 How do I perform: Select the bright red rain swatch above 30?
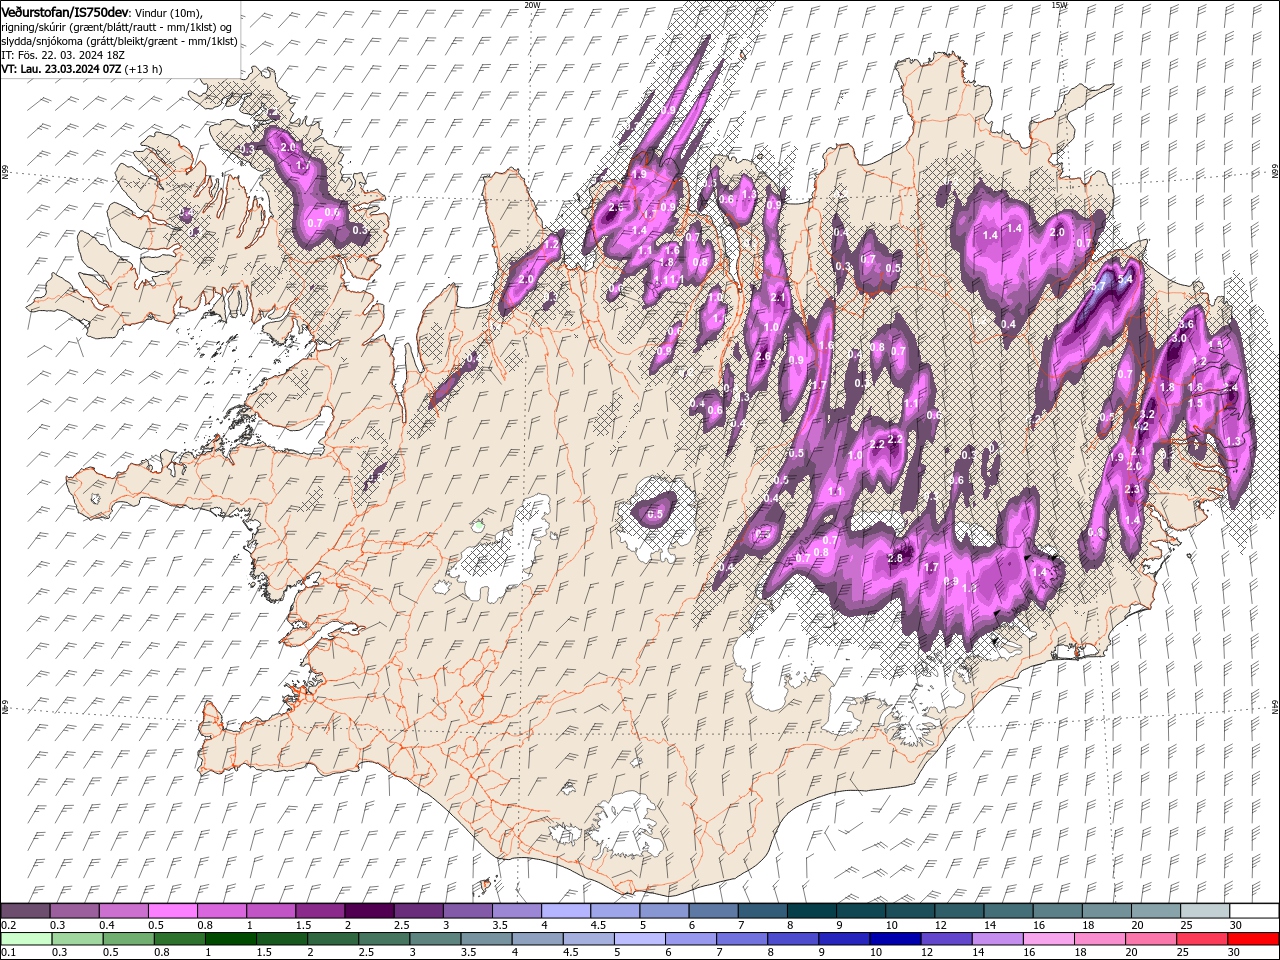(x=1253, y=939)
